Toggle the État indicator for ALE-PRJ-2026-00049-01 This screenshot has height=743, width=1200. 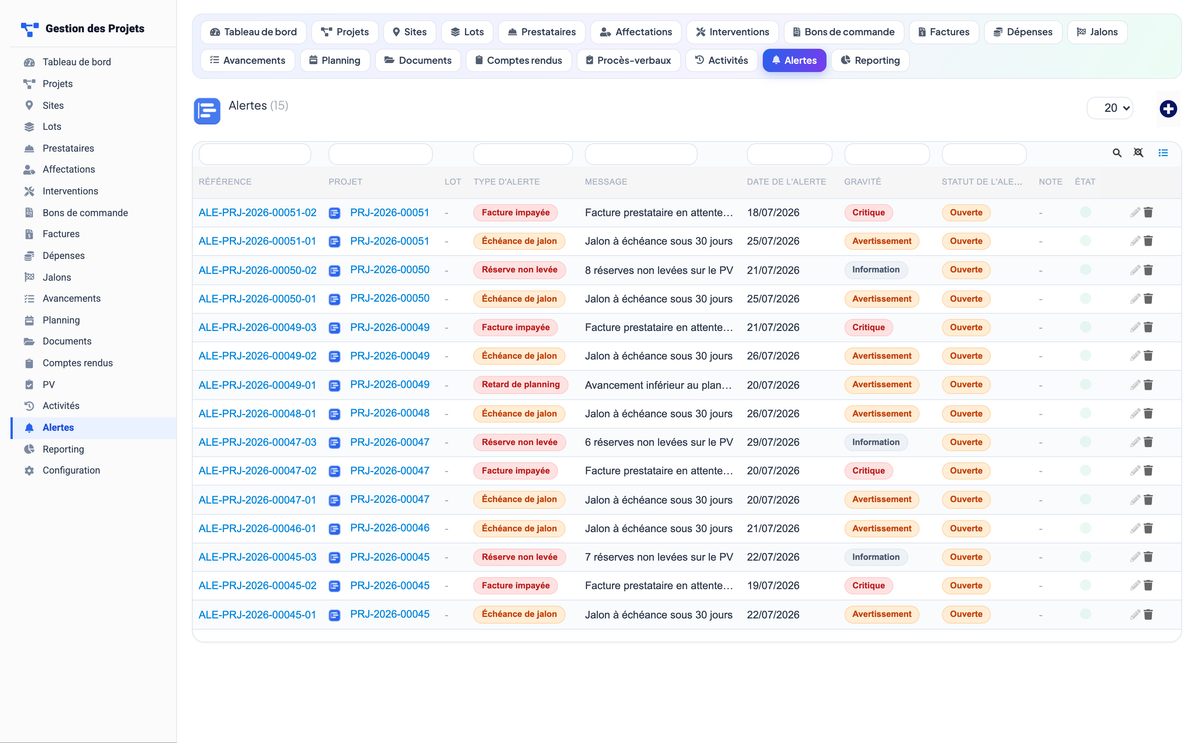(x=1085, y=385)
